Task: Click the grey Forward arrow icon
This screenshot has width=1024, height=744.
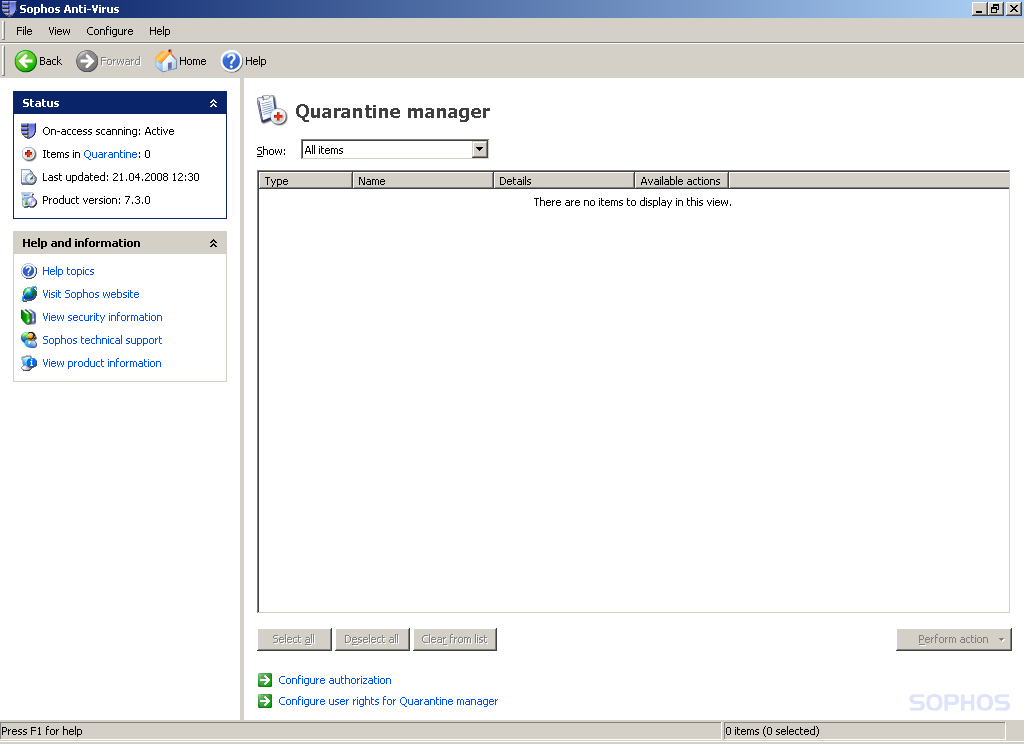Action: pyautogui.click(x=86, y=61)
